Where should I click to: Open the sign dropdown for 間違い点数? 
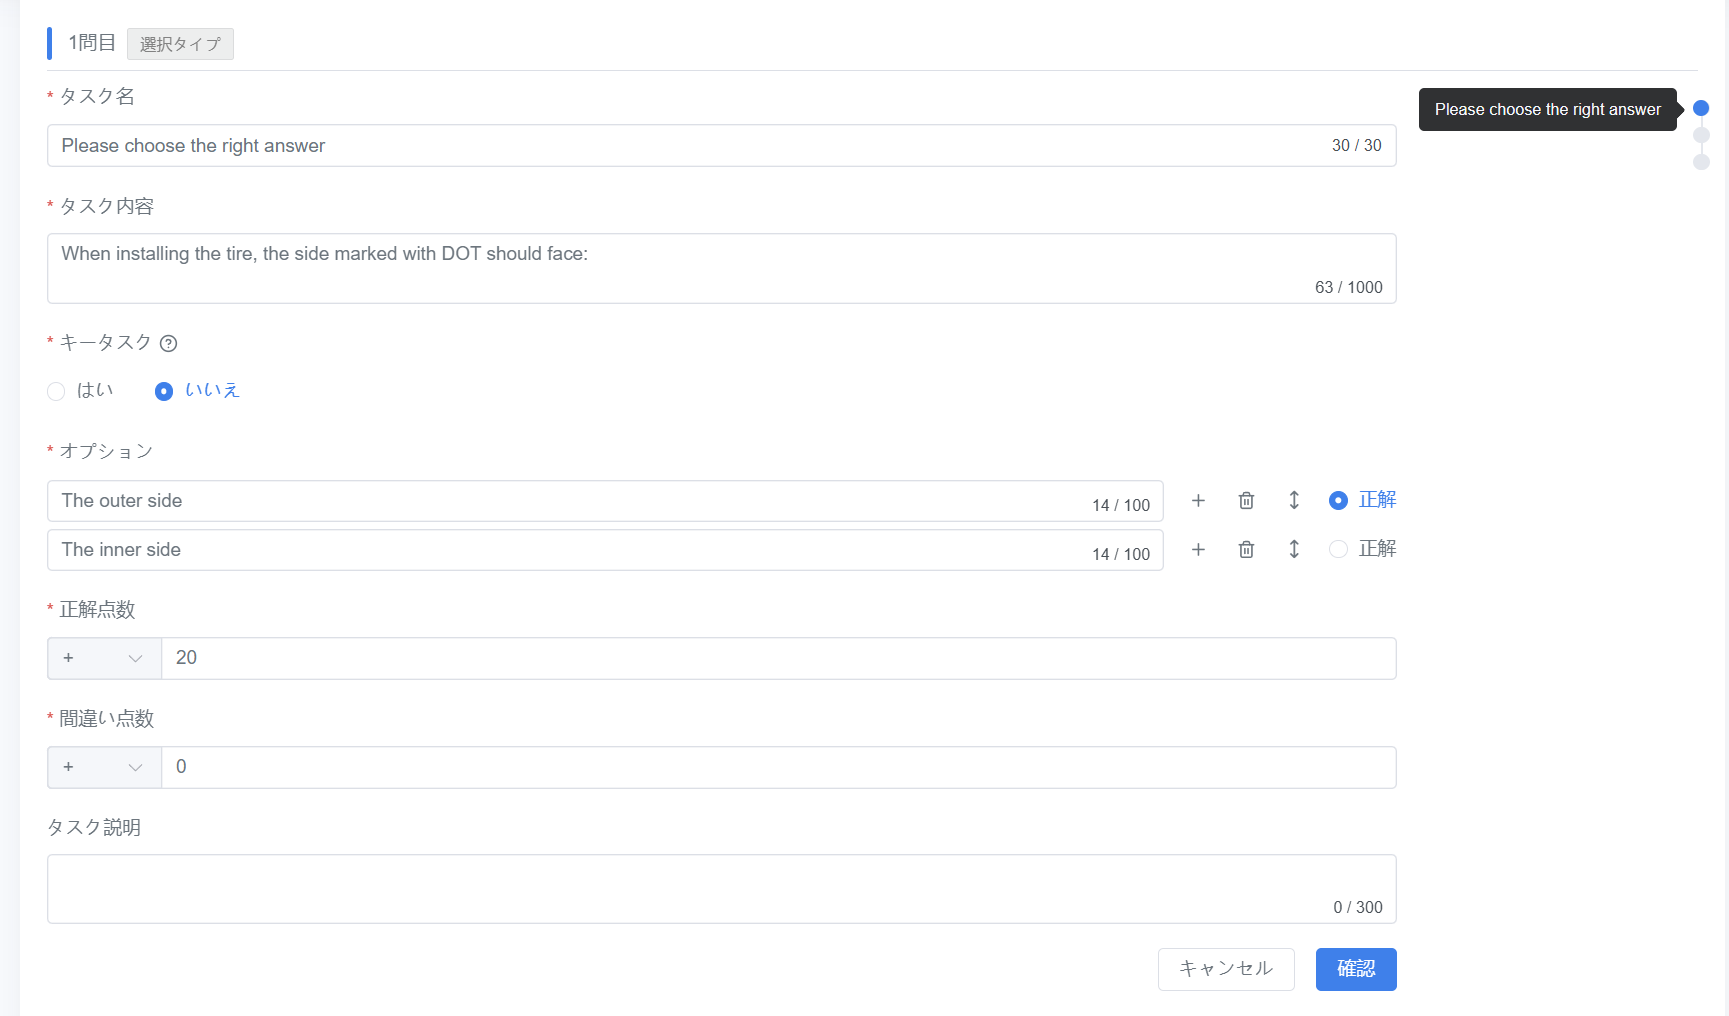[104, 767]
